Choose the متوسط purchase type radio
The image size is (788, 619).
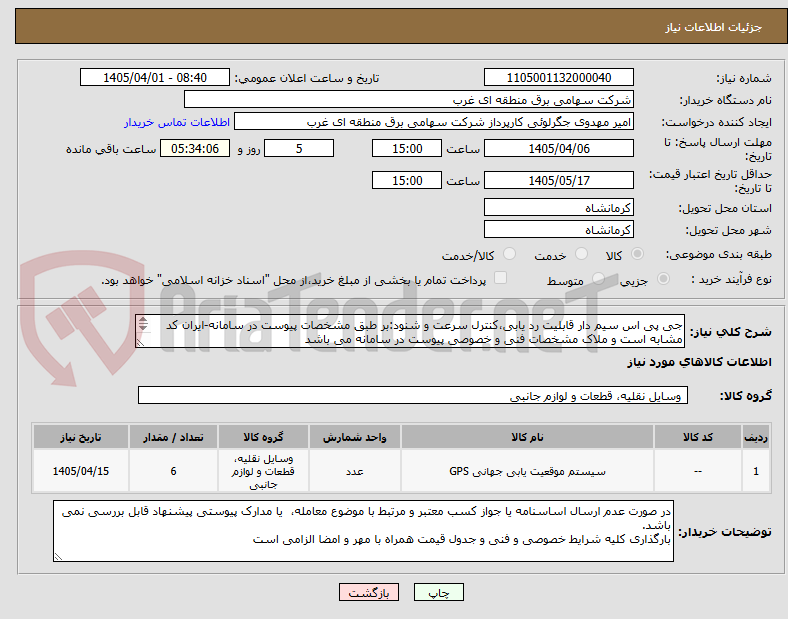(x=598, y=279)
